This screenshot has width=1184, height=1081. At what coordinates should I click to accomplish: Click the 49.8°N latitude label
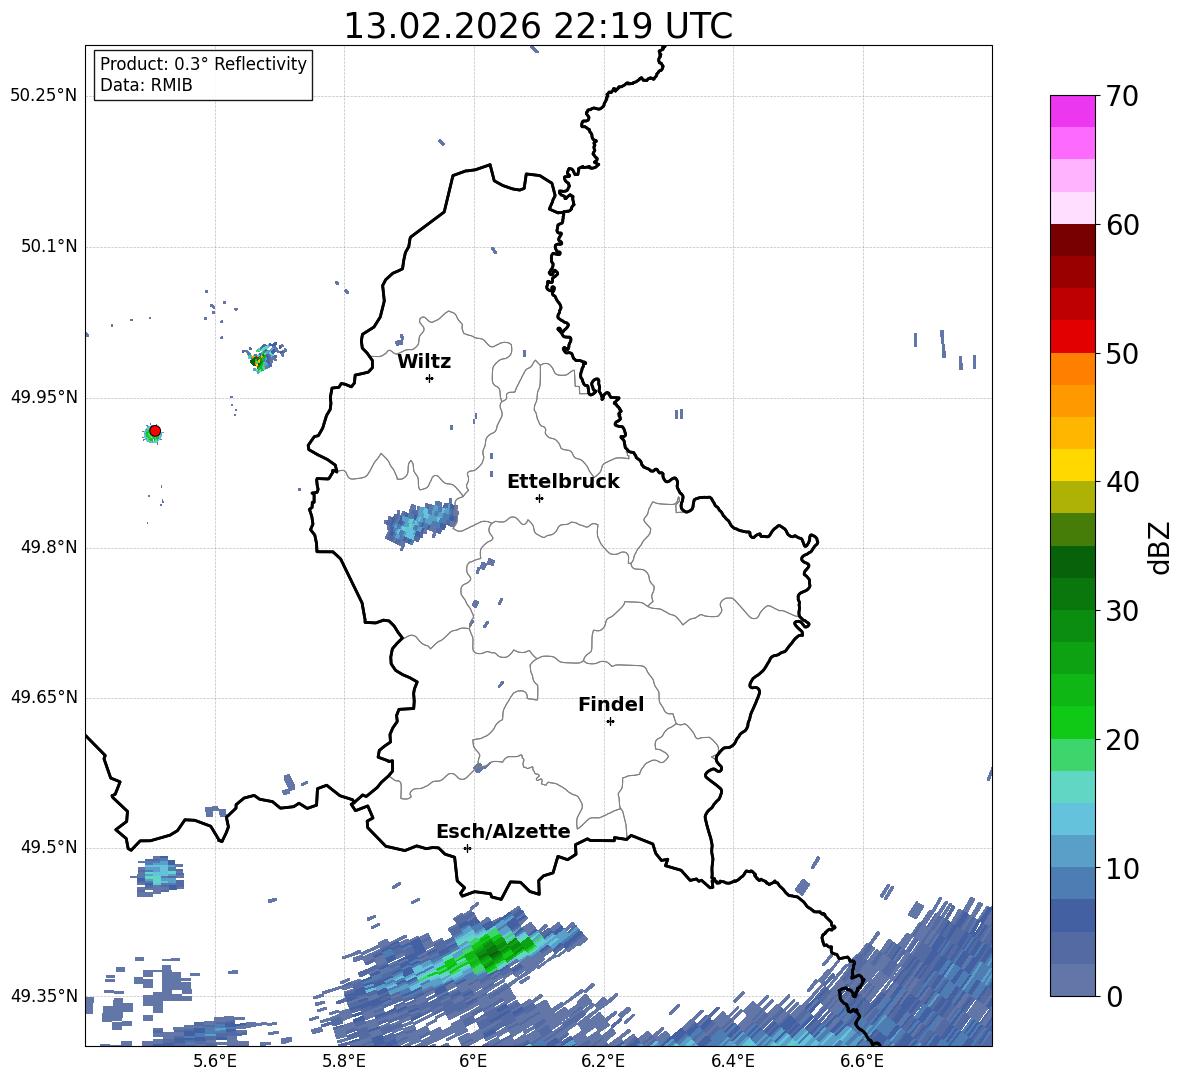[x=49, y=547]
